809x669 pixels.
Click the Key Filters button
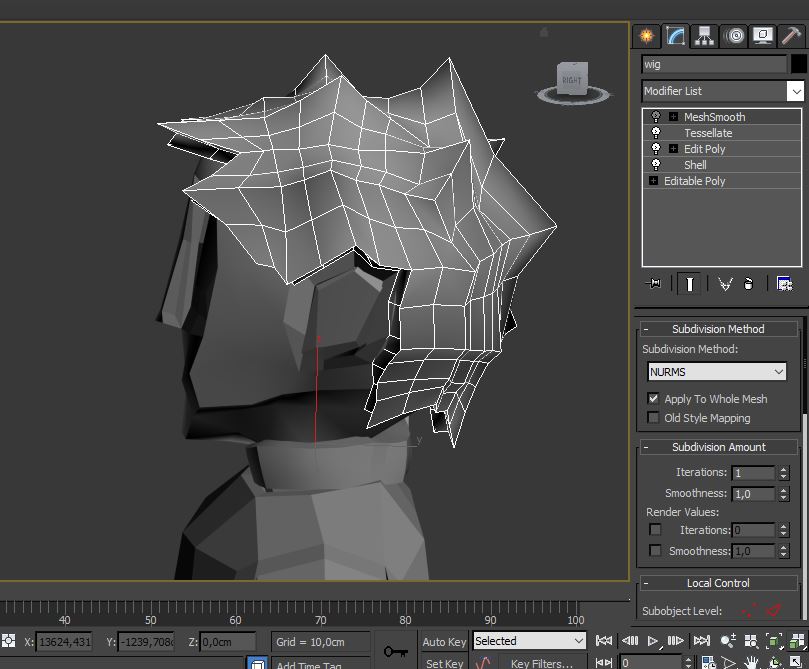541,662
